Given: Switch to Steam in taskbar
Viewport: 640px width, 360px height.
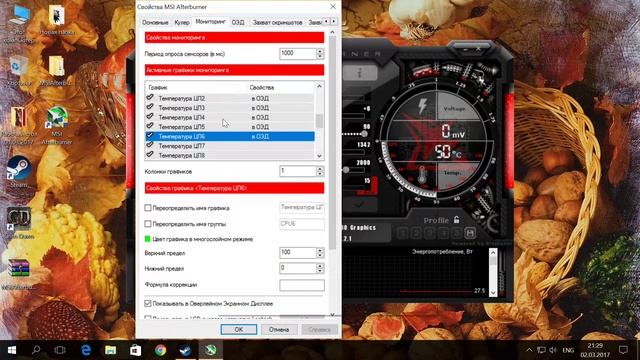Looking at the screenshot, I should point(185,350).
